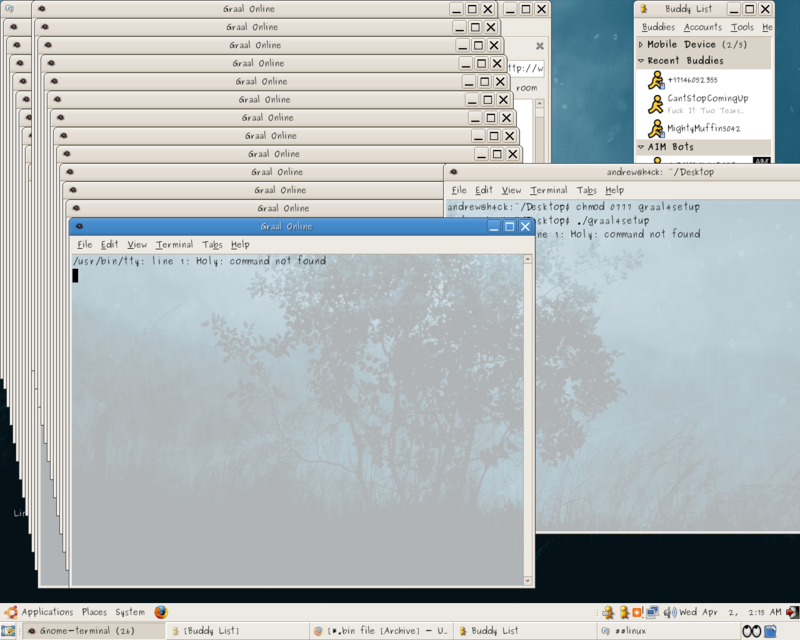Click the first Pidgin buddy tray icon

point(608,611)
